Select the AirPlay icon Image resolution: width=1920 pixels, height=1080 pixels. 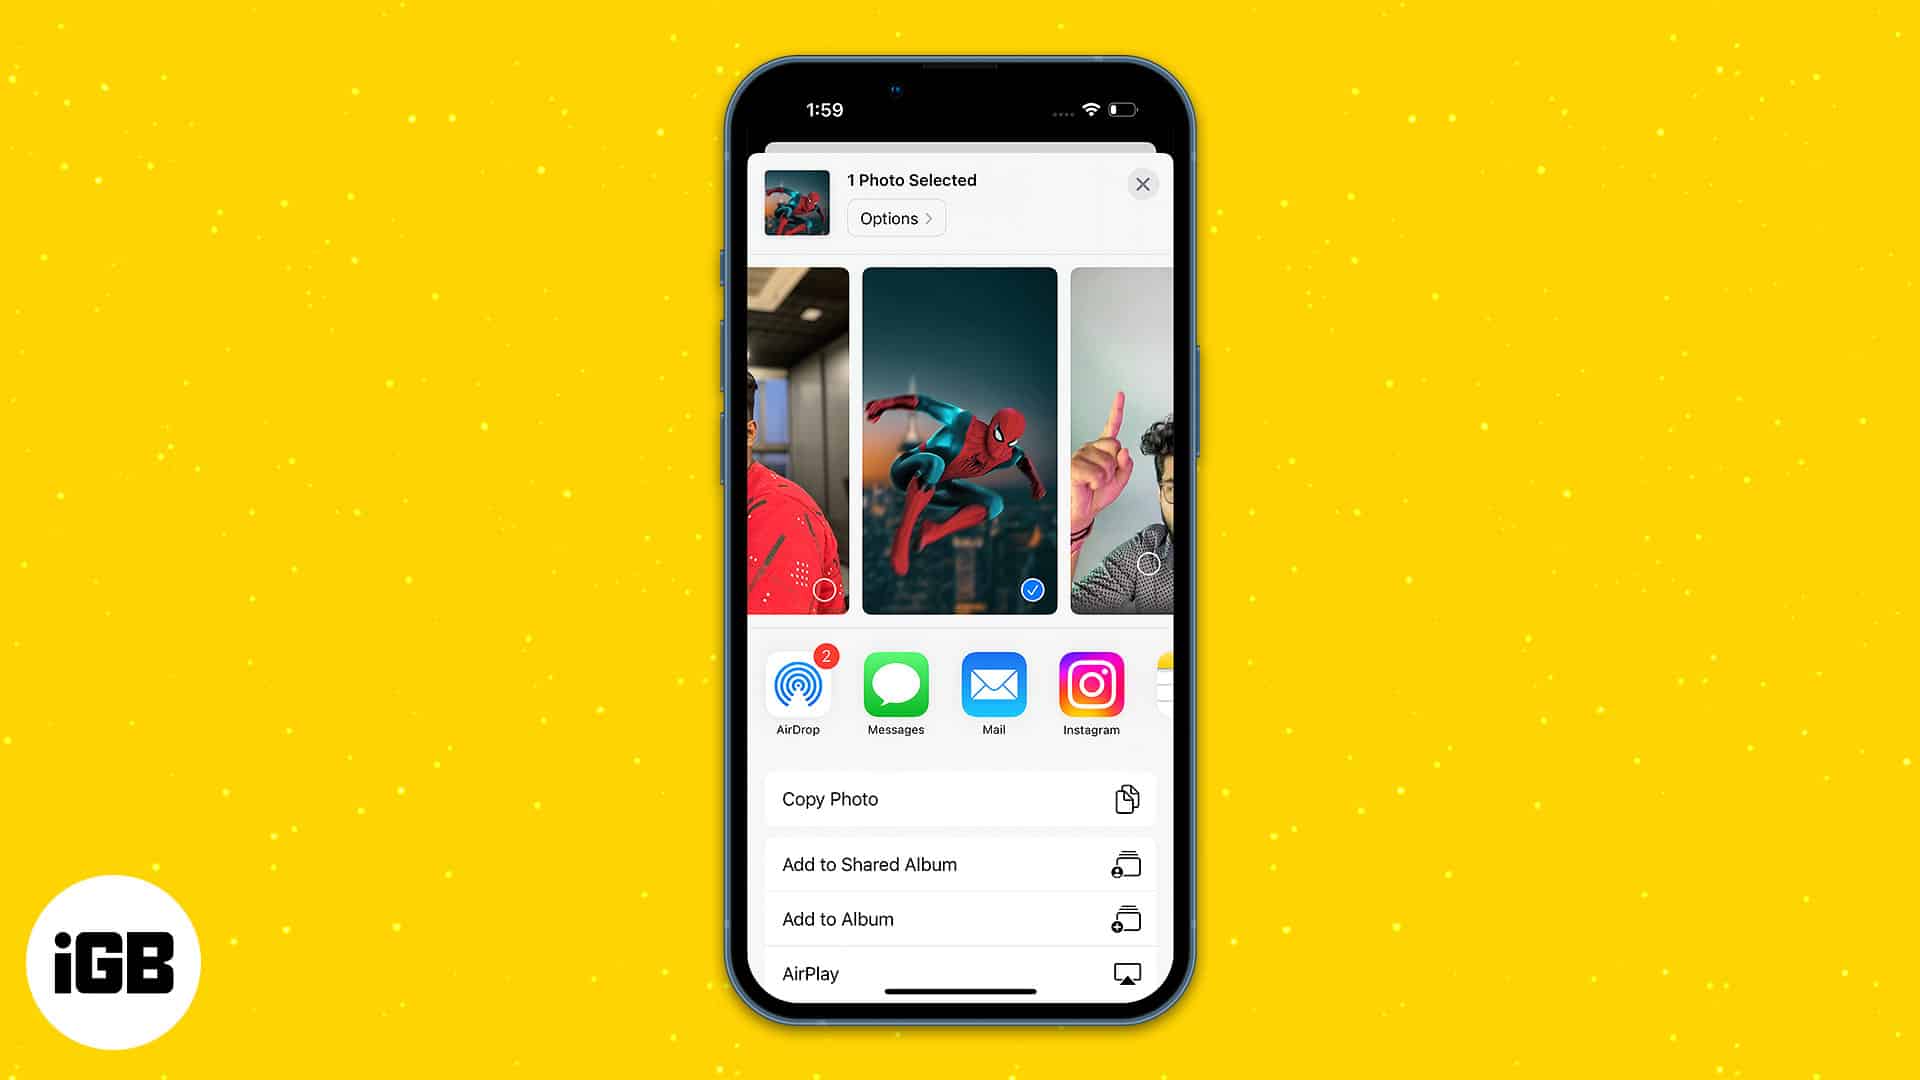point(1126,973)
